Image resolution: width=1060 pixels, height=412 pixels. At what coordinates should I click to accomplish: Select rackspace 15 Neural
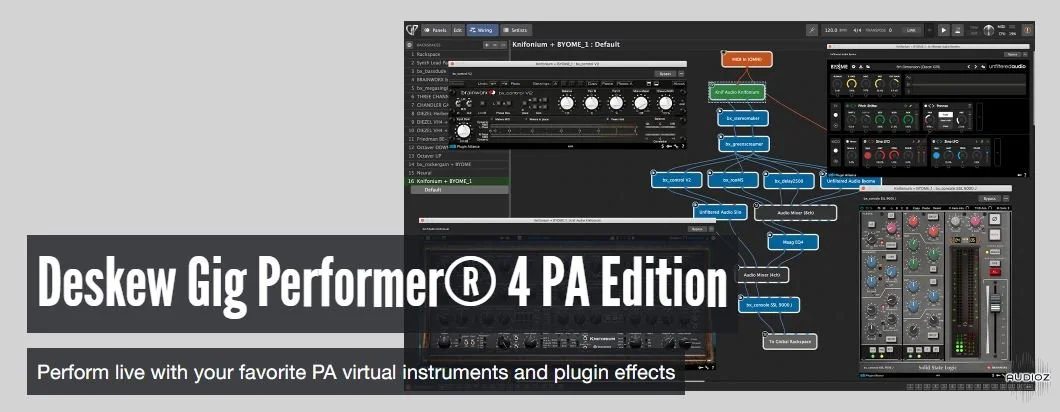[457, 173]
